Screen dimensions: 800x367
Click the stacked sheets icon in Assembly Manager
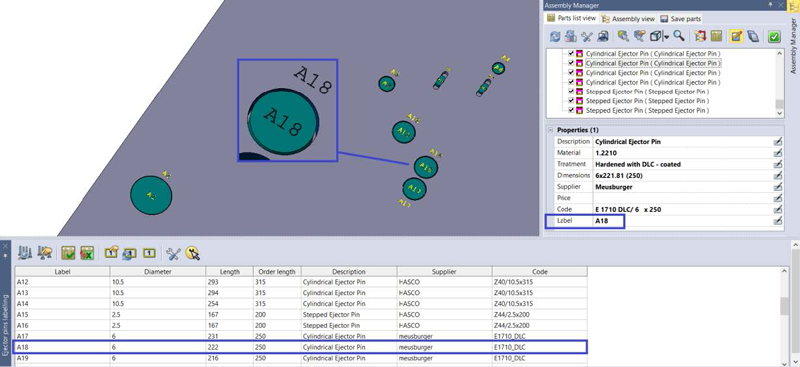[x=753, y=36]
